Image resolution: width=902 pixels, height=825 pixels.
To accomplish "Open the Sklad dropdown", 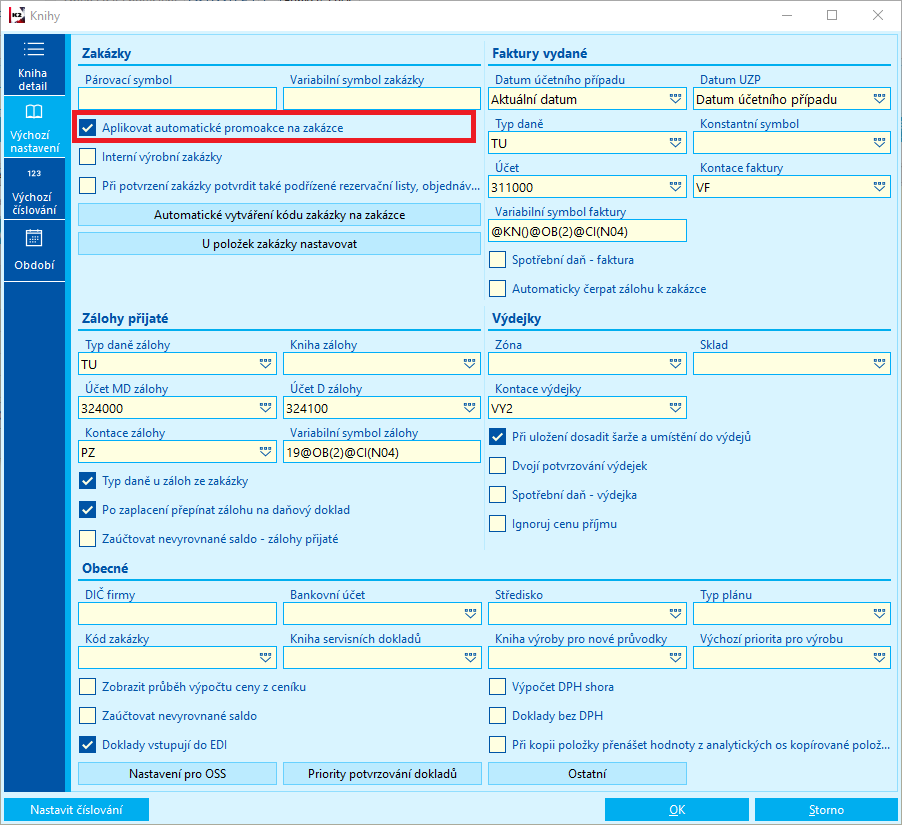I will point(880,364).
